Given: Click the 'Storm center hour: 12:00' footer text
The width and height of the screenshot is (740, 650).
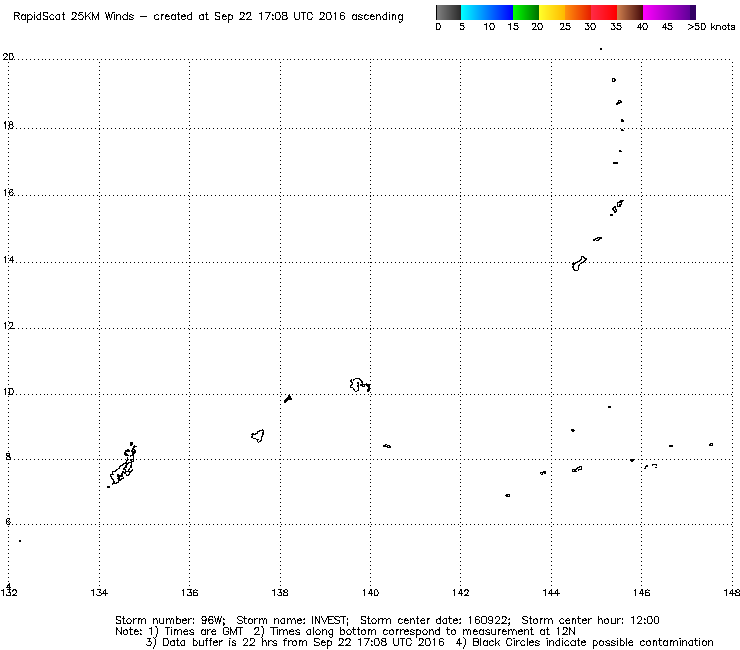Looking at the screenshot, I should click(x=590, y=620).
